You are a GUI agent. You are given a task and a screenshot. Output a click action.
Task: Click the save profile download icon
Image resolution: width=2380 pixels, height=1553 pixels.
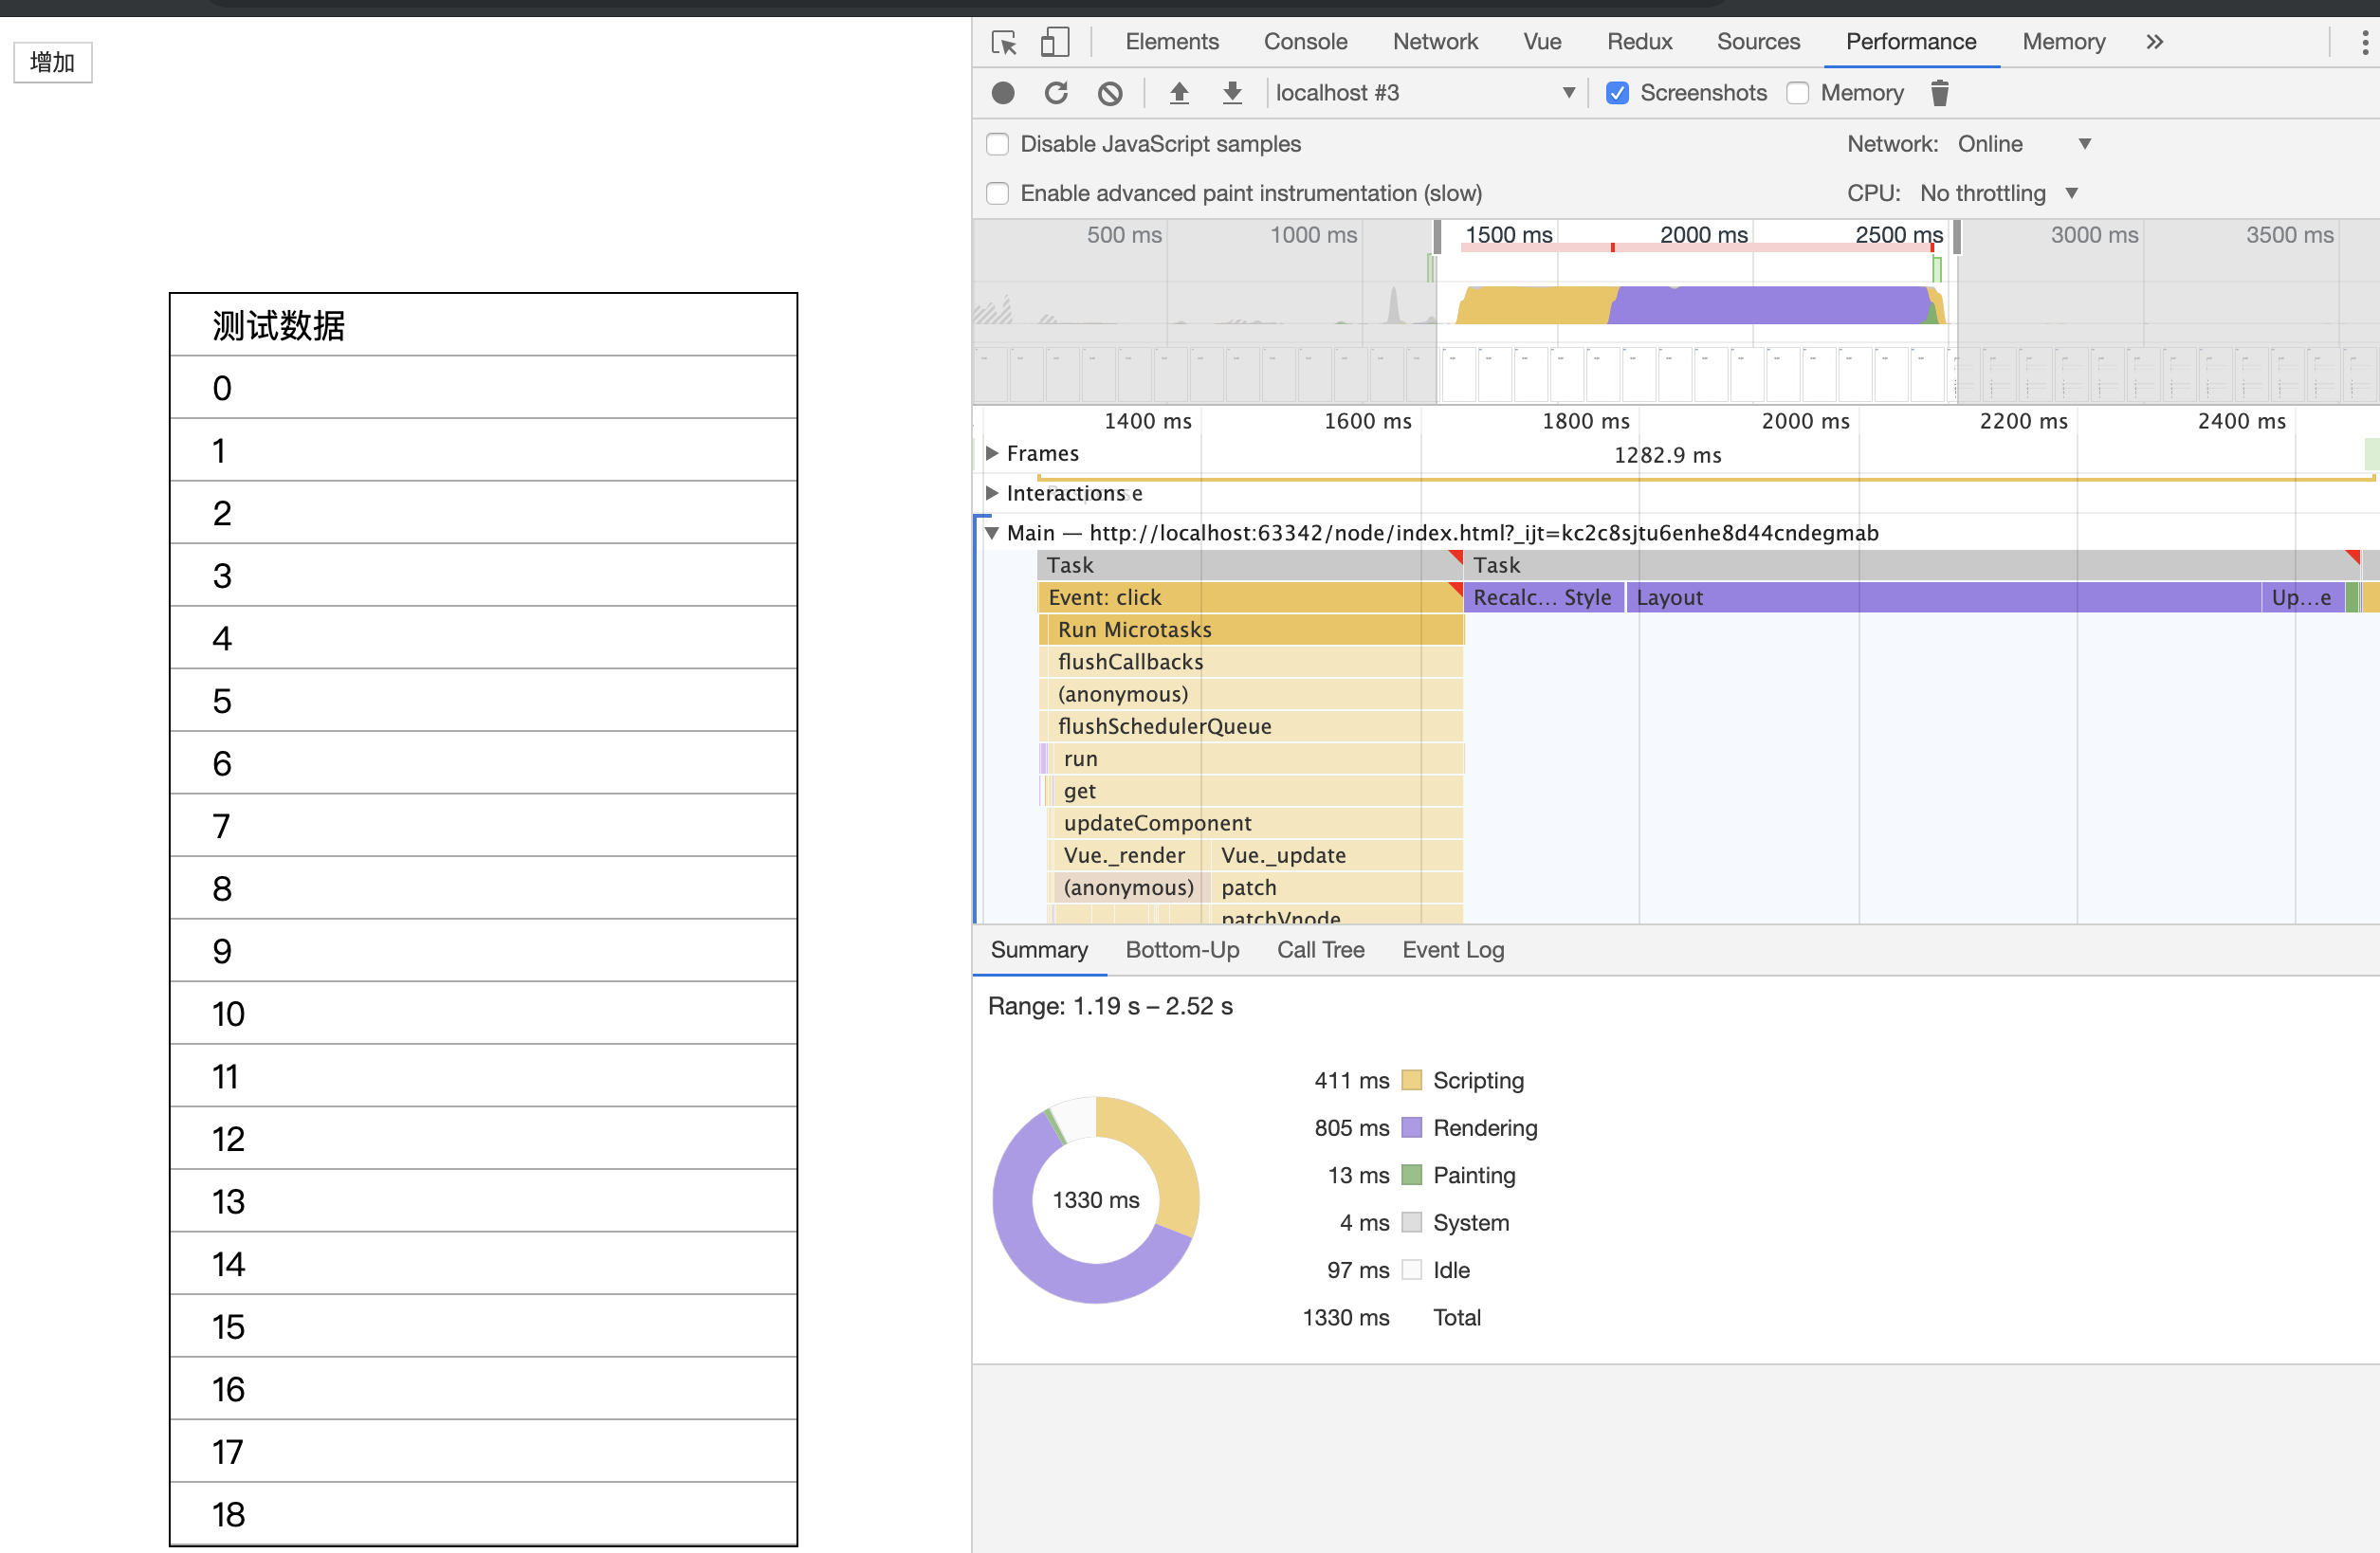pyautogui.click(x=1232, y=93)
